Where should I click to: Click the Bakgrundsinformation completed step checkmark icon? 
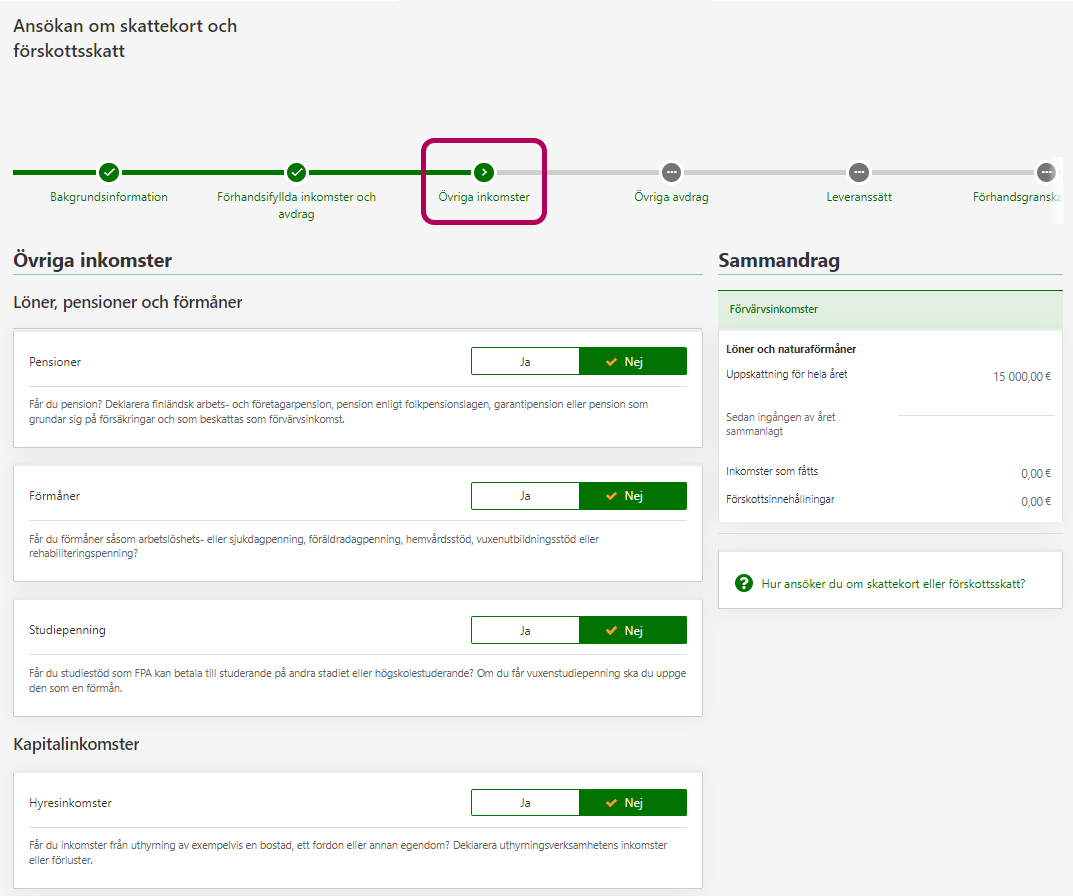(109, 172)
